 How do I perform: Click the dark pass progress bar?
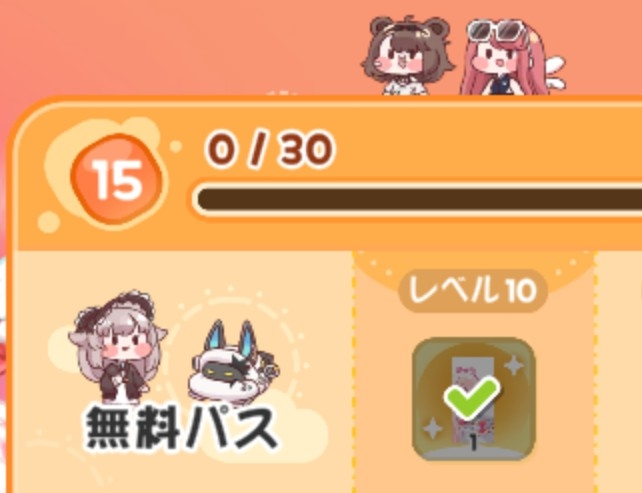pos(418,200)
